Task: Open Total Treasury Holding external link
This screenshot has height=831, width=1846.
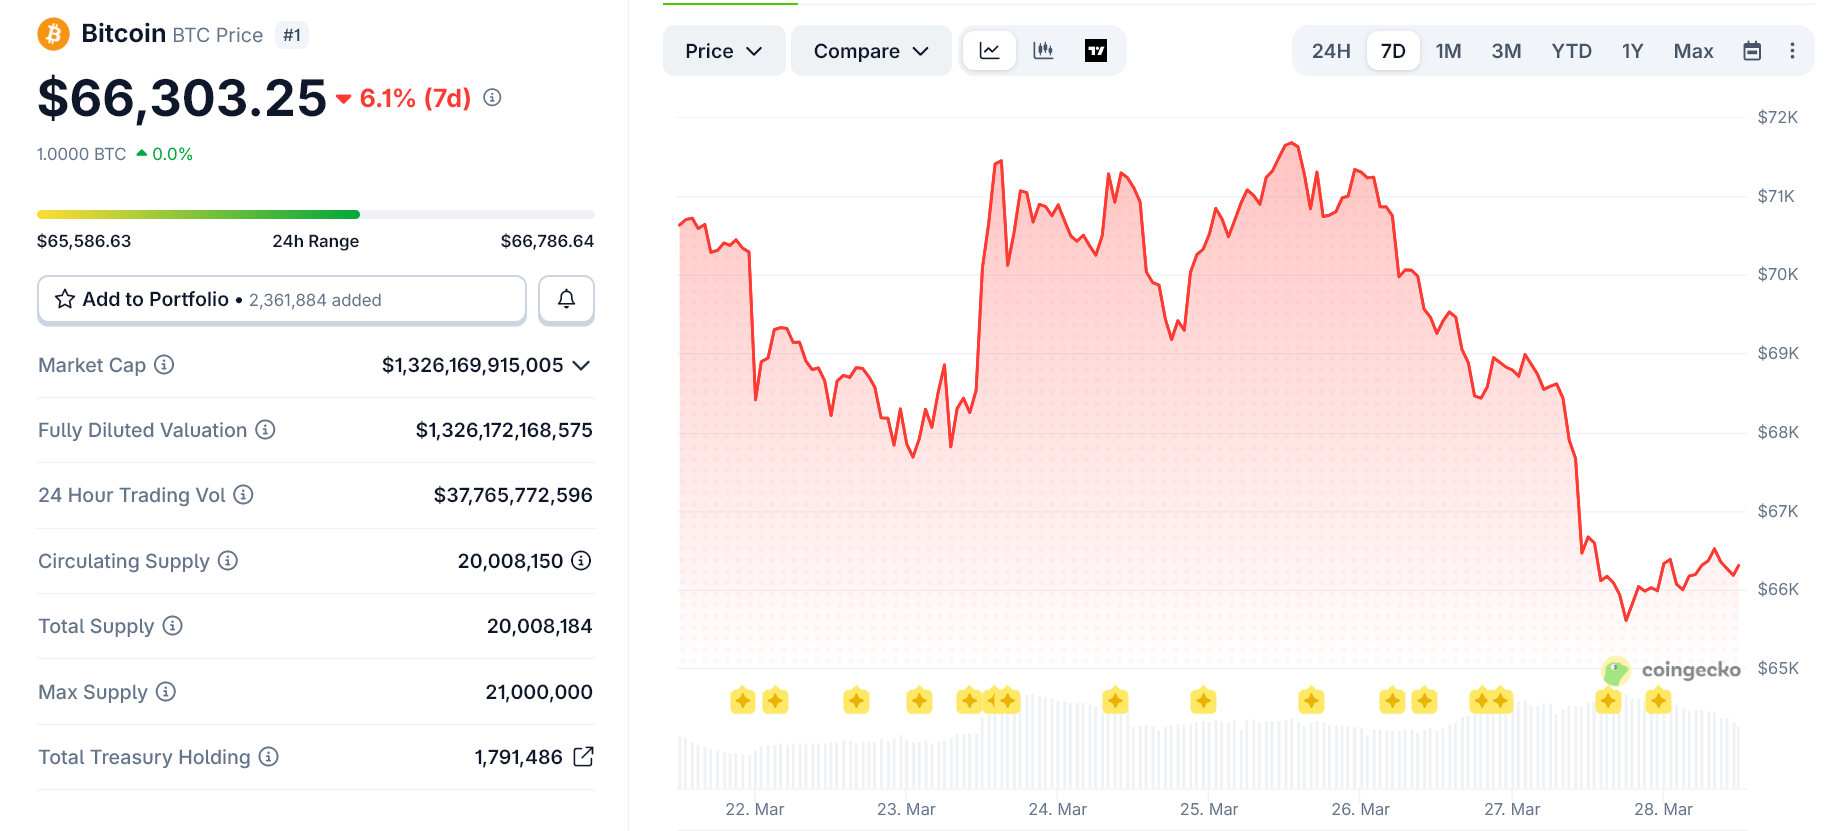Action: [583, 757]
